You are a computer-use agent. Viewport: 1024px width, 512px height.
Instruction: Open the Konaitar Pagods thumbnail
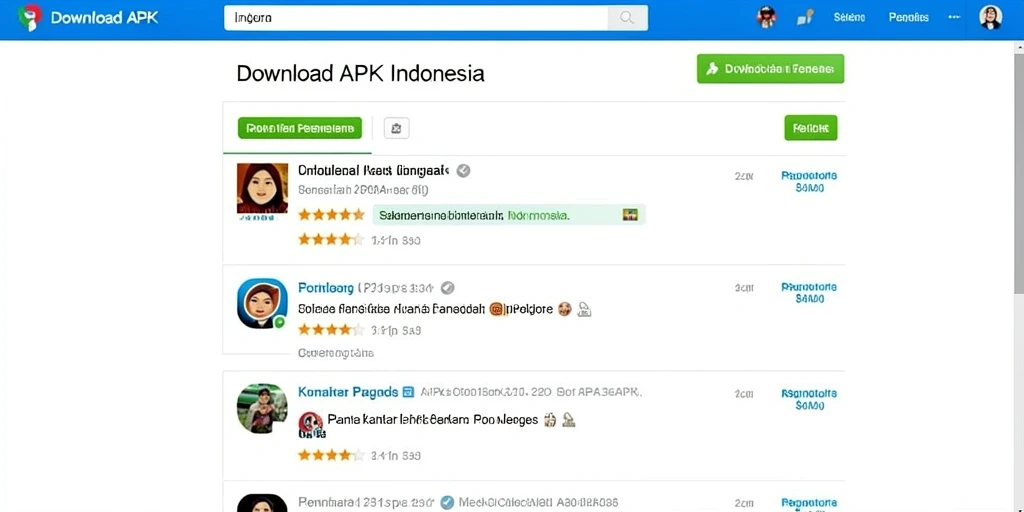262,409
